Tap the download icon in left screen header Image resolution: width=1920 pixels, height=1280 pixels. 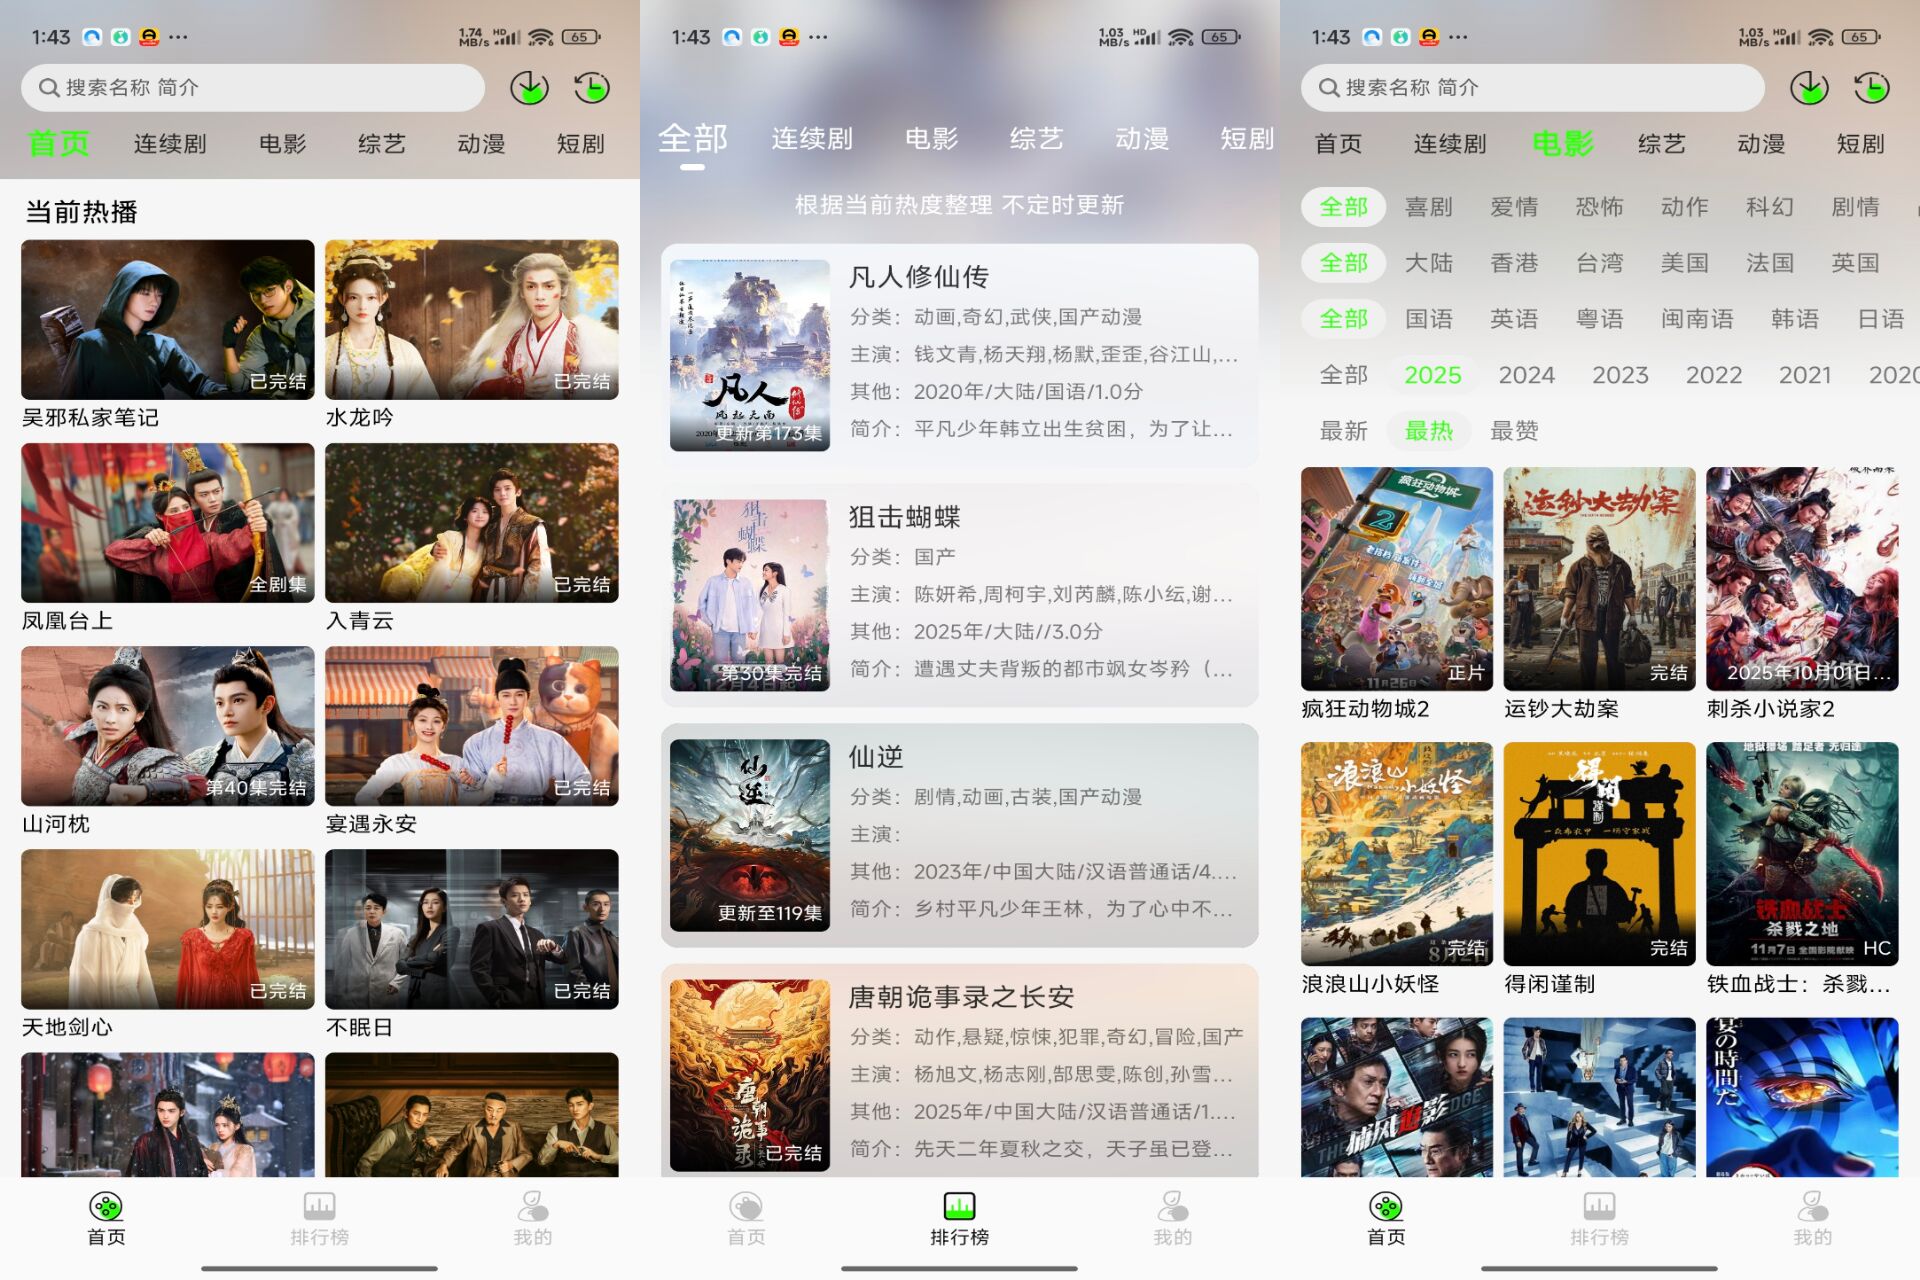[x=529, y=88]
